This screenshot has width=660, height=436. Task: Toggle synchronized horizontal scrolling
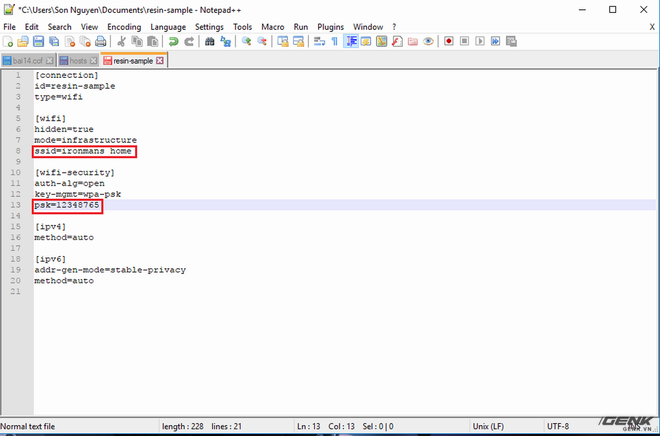click(x=298, y=41)
